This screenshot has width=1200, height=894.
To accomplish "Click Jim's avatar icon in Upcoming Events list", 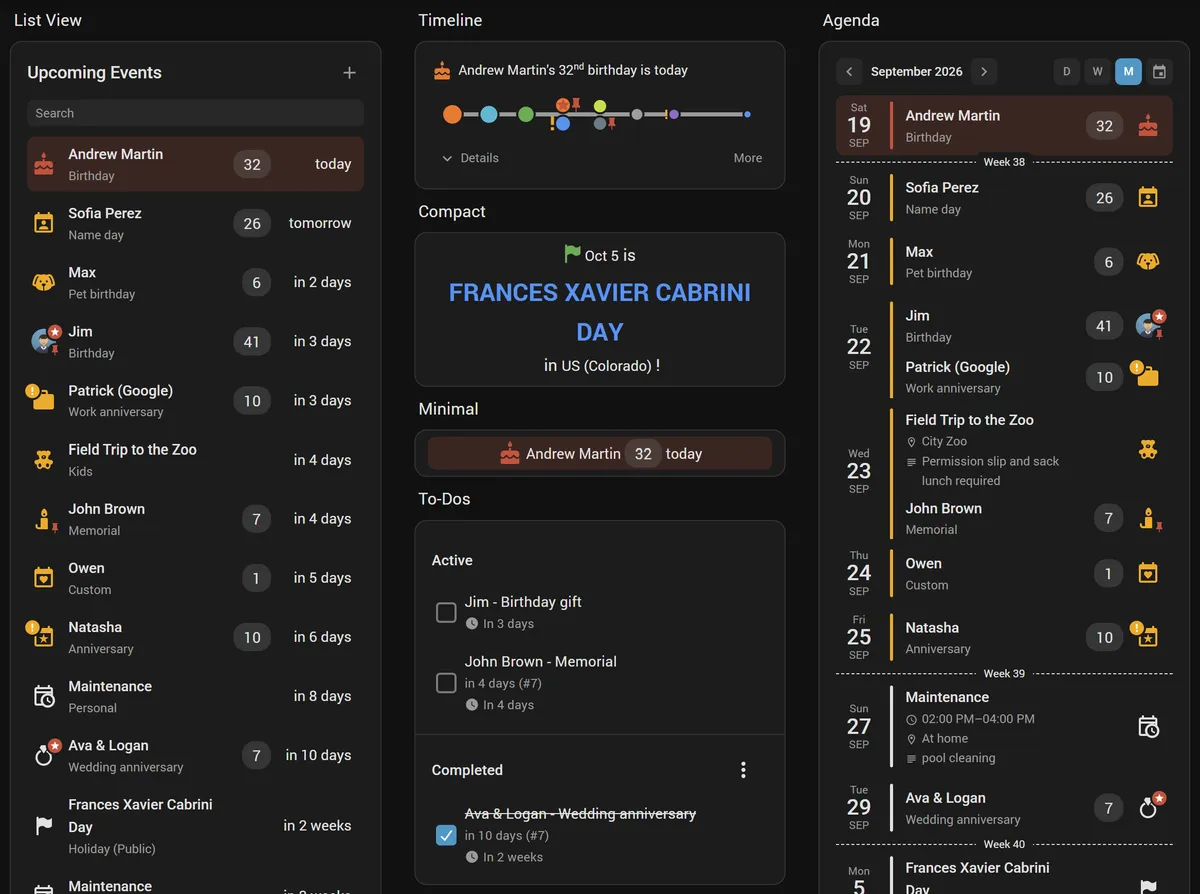I will (43, 341).
